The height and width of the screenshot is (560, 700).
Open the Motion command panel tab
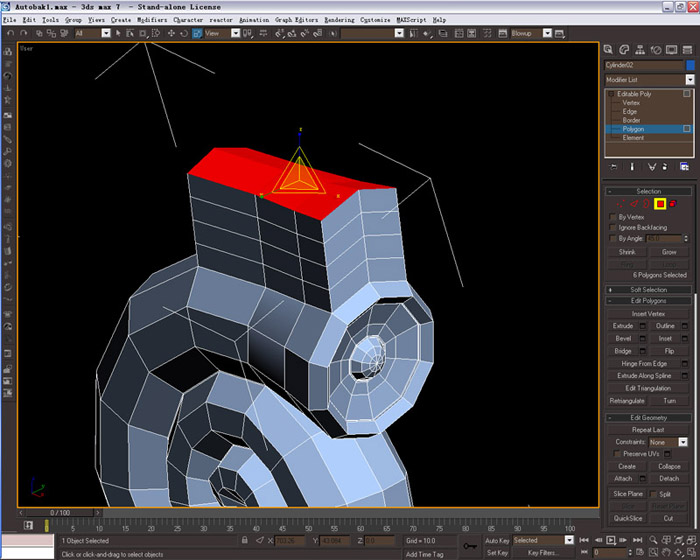pyautogui.click(x=655, y=50)
